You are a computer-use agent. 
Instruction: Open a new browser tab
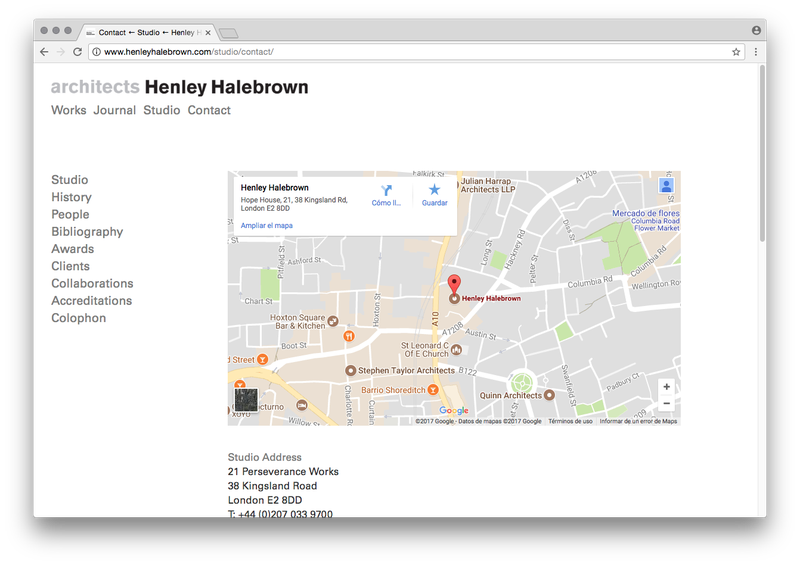[228, 33]
